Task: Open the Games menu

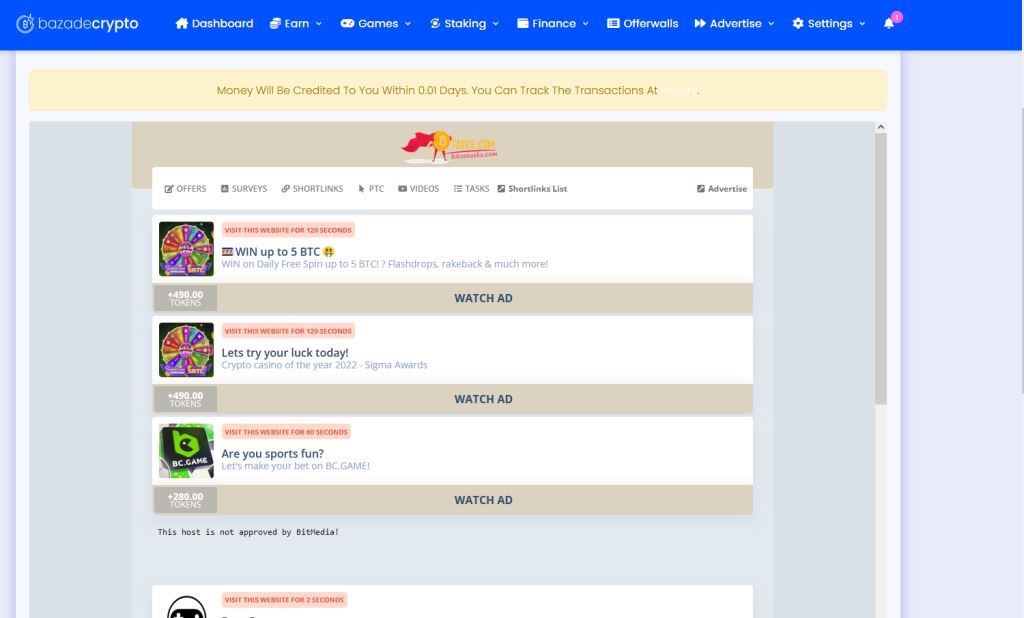Action: (376, 24)
